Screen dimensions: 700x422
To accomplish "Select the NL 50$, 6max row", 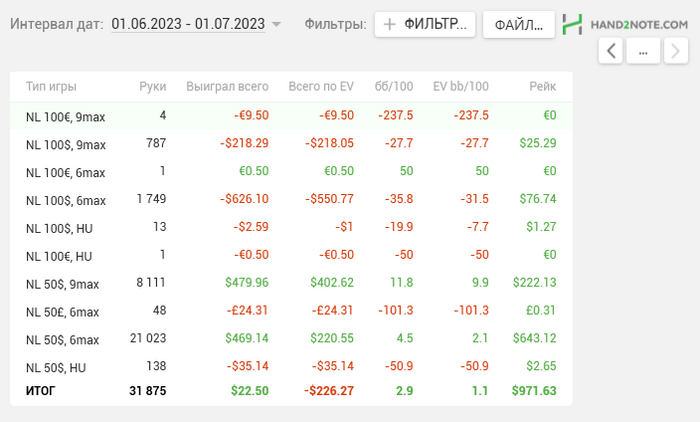I will [x=290, y=339].
